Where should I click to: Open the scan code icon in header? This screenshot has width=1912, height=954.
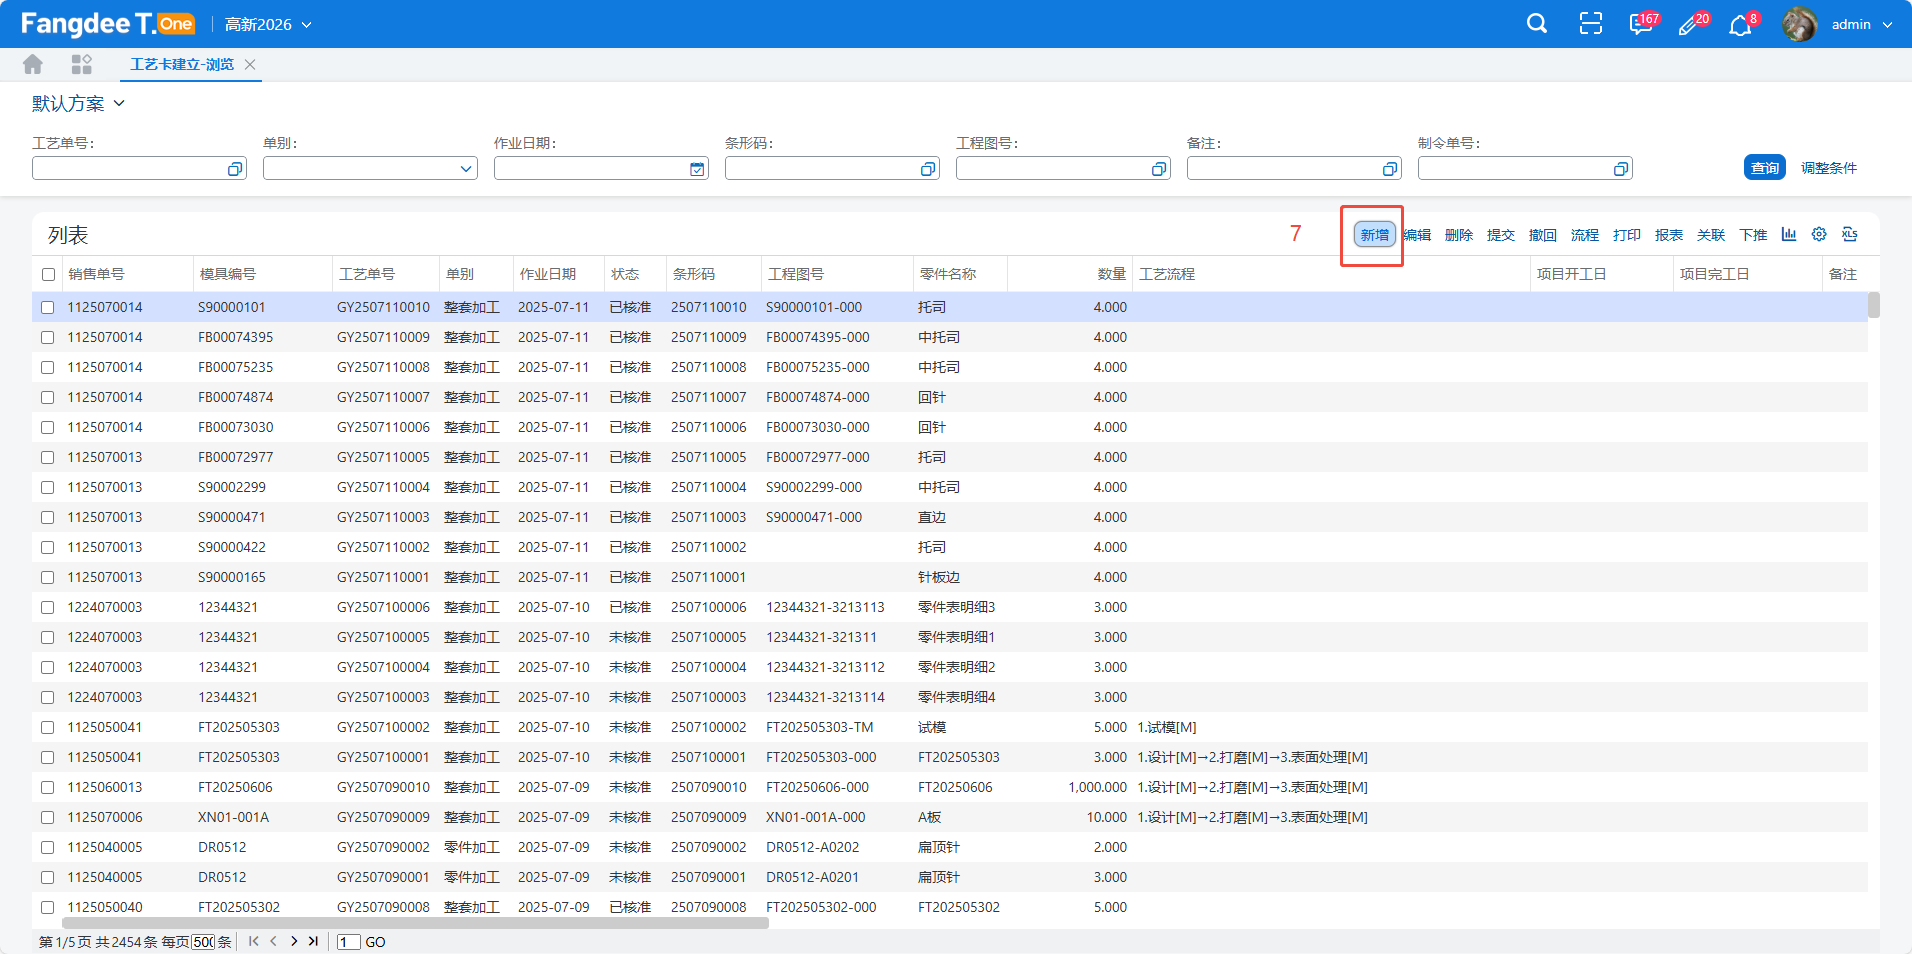1590,24
